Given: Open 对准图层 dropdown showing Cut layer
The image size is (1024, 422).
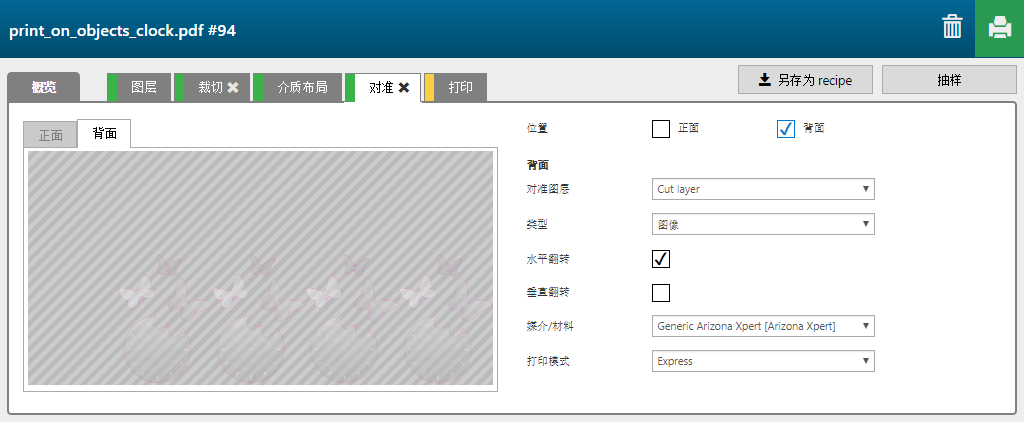Looking at the screenshot, I should point(763,189).
